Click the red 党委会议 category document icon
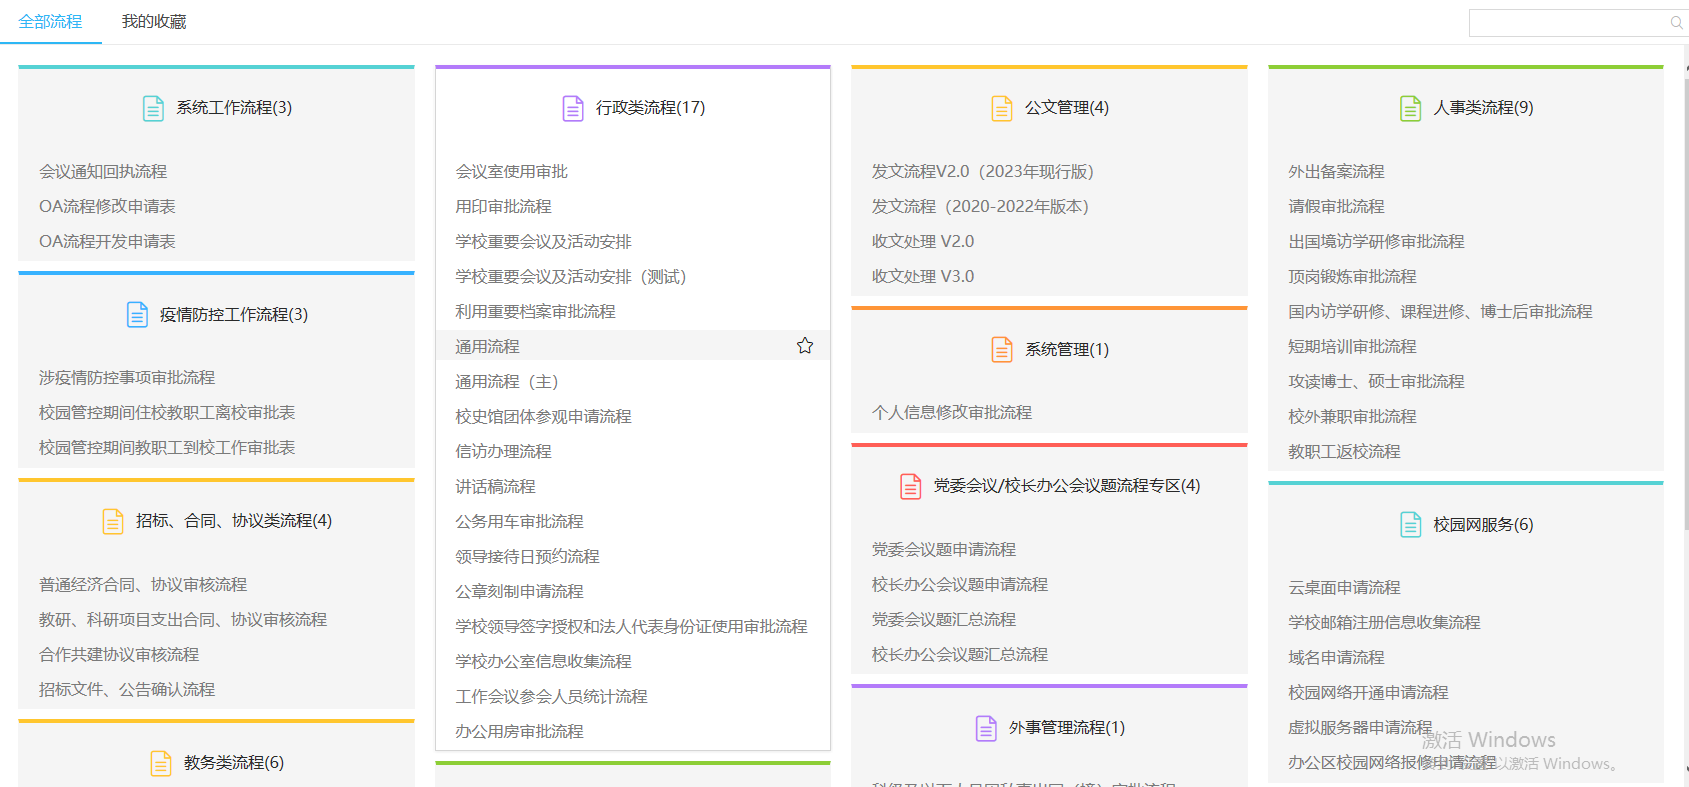The height and width of the screenshot is (787, 1689). click(x=910, y=486)
